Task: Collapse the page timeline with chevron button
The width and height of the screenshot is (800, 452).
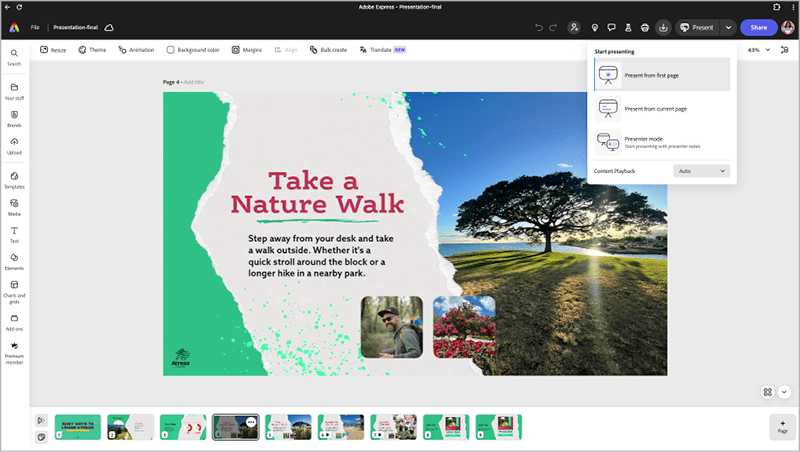Action: [784, 392]
